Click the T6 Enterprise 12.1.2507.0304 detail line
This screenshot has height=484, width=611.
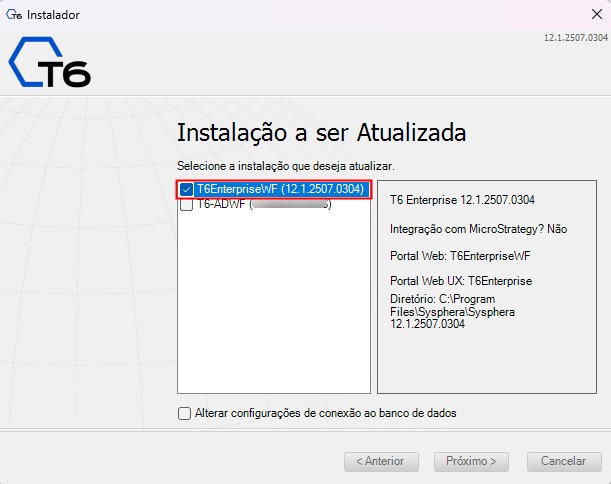(462, 200)
